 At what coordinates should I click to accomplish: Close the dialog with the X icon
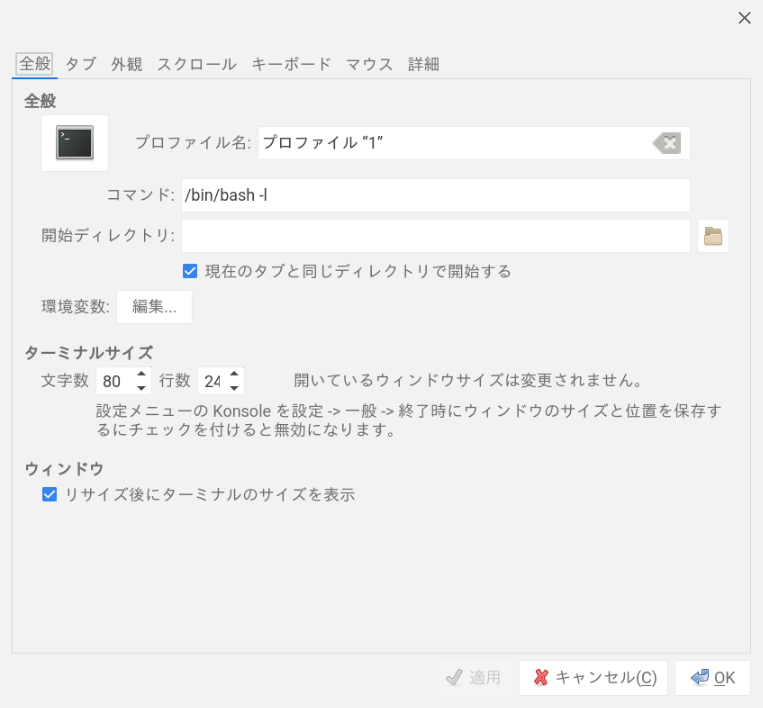pyautogui.click(x=744, y=18)
